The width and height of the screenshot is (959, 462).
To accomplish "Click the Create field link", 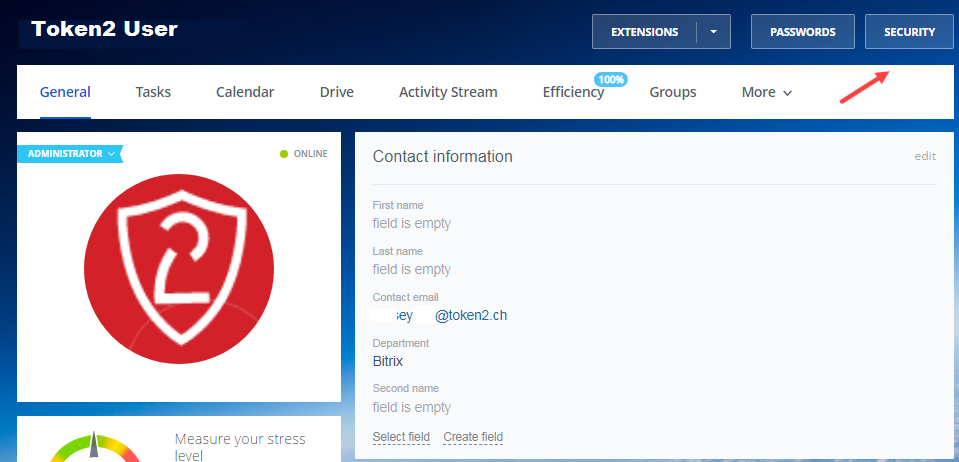I will [473, 437].
